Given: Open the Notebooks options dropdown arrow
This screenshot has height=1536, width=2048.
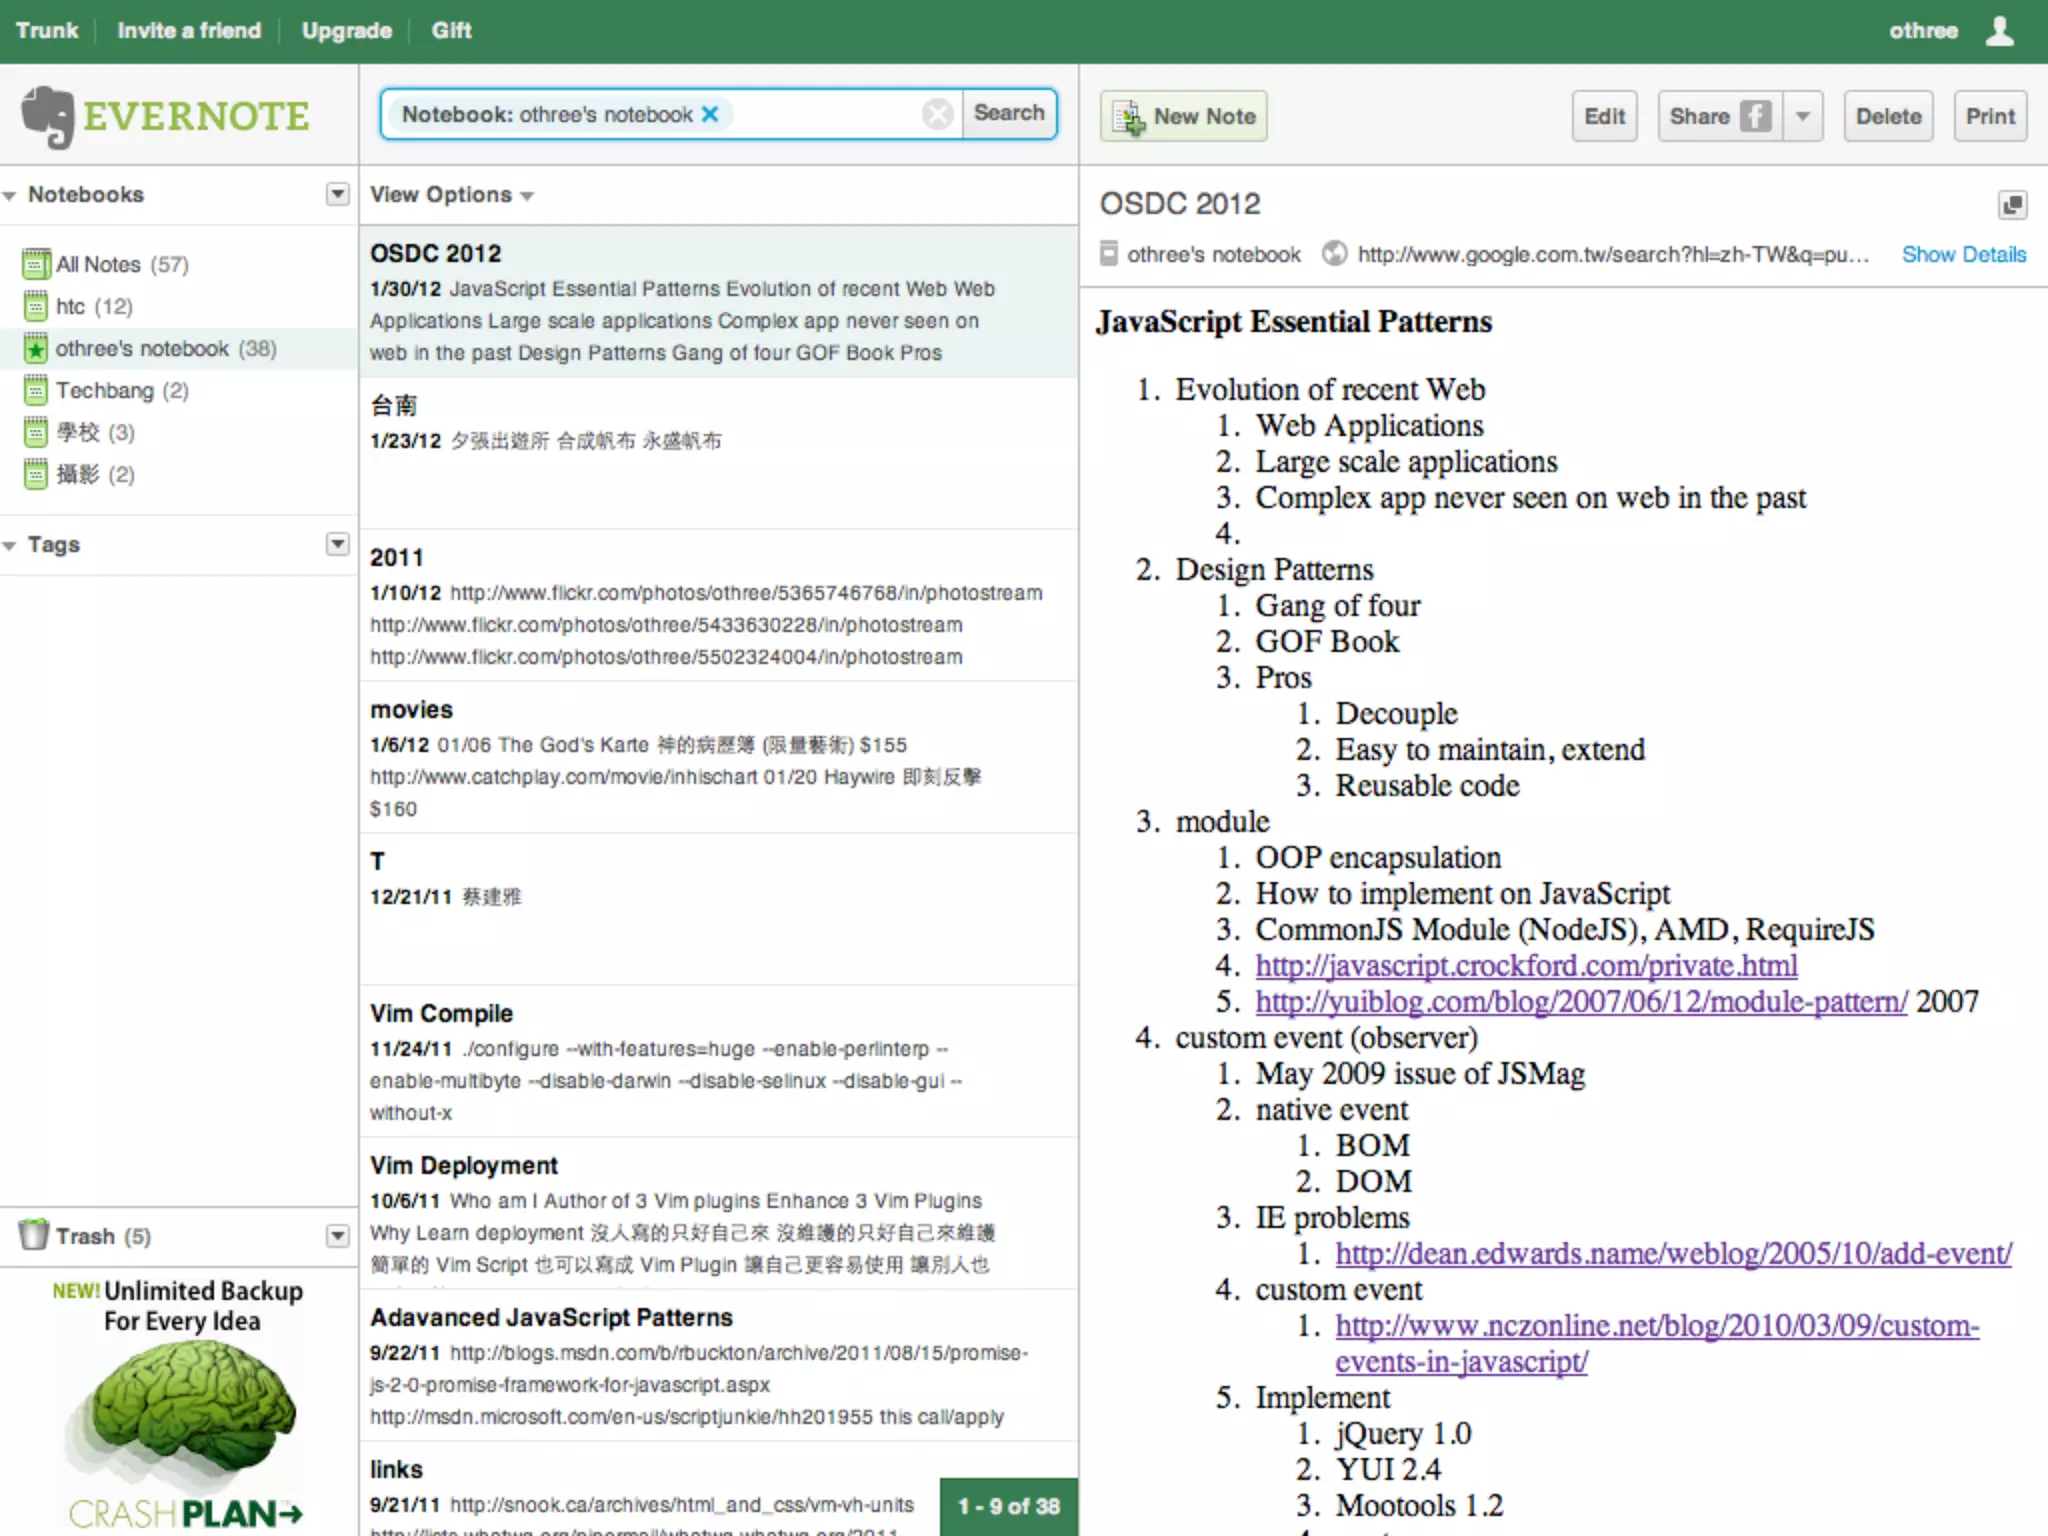Looking at the screenshot, I should pyautogui.click(x=338, y=194).
